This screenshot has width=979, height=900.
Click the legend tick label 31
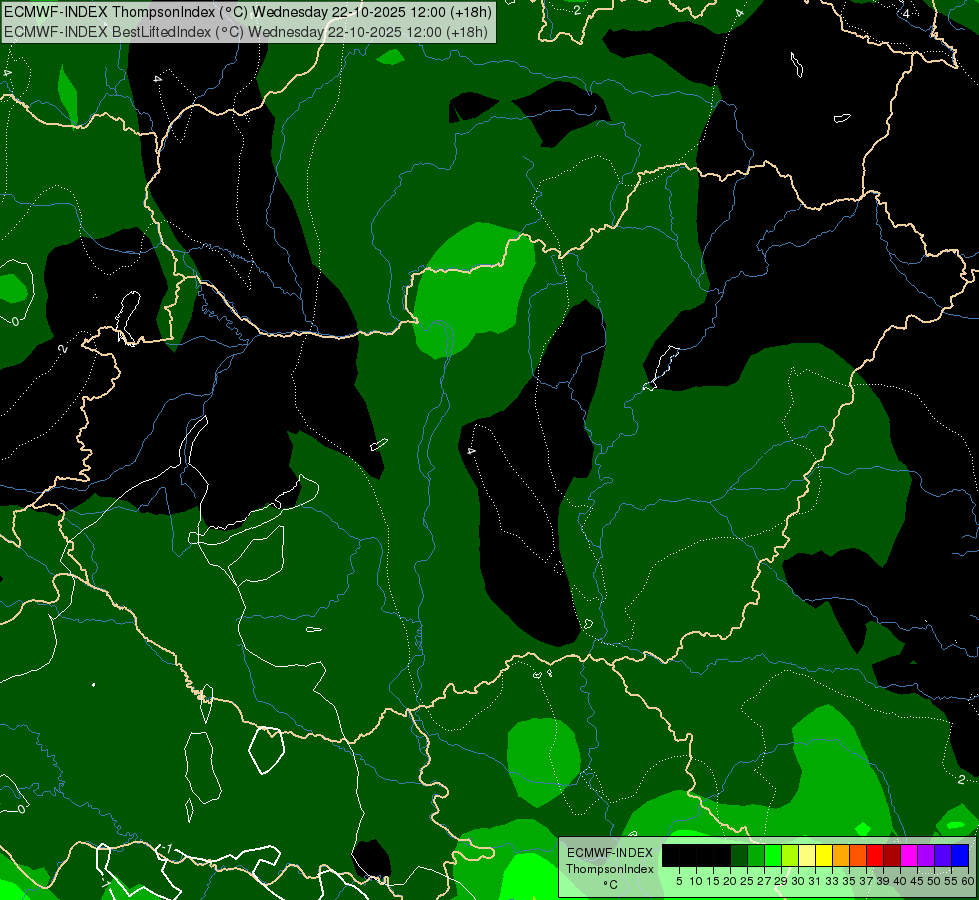(x=815, y=881)
